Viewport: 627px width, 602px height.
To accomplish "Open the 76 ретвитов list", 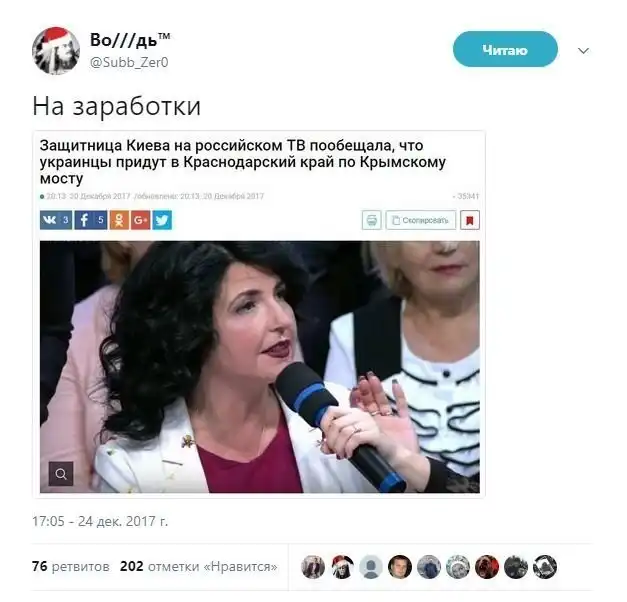I will pos(71,566).
